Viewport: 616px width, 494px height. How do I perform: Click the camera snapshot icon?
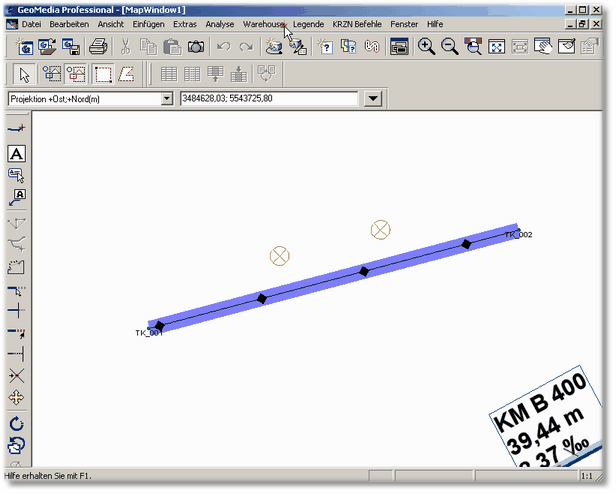[197, 46]
